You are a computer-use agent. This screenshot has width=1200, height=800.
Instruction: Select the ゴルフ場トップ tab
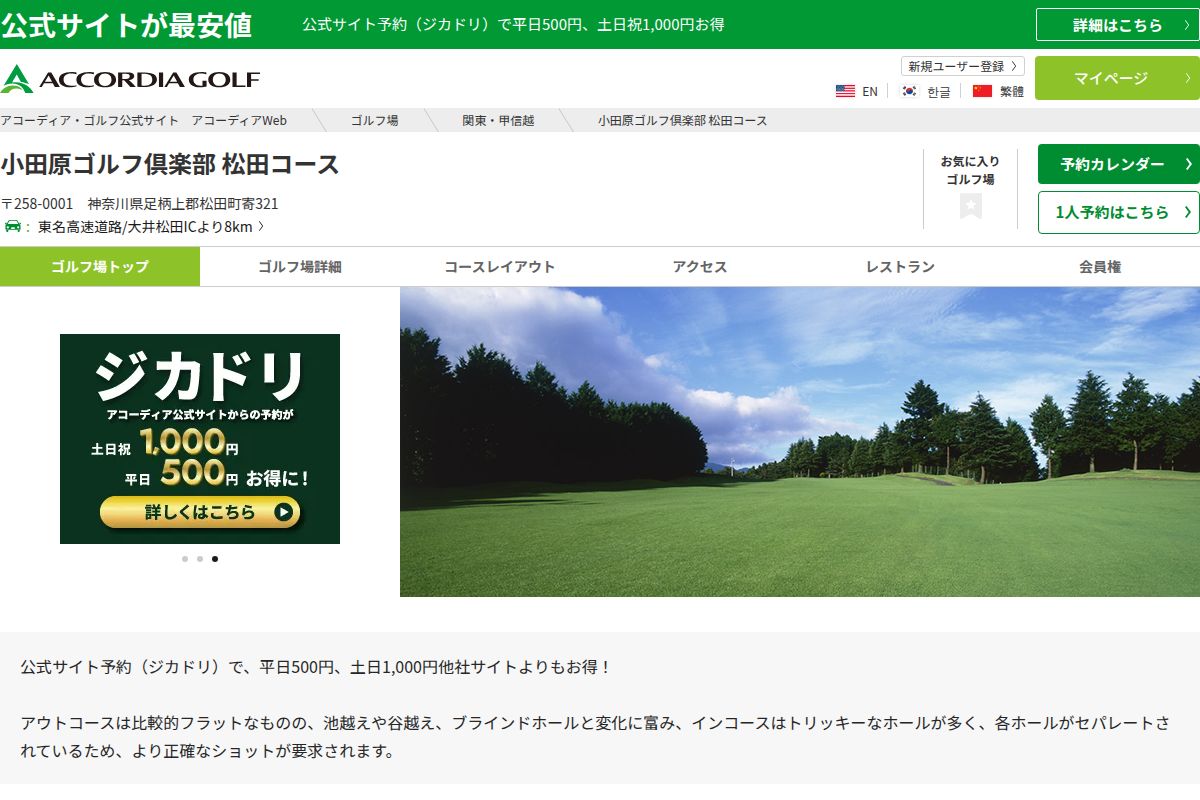coord(100,266)
